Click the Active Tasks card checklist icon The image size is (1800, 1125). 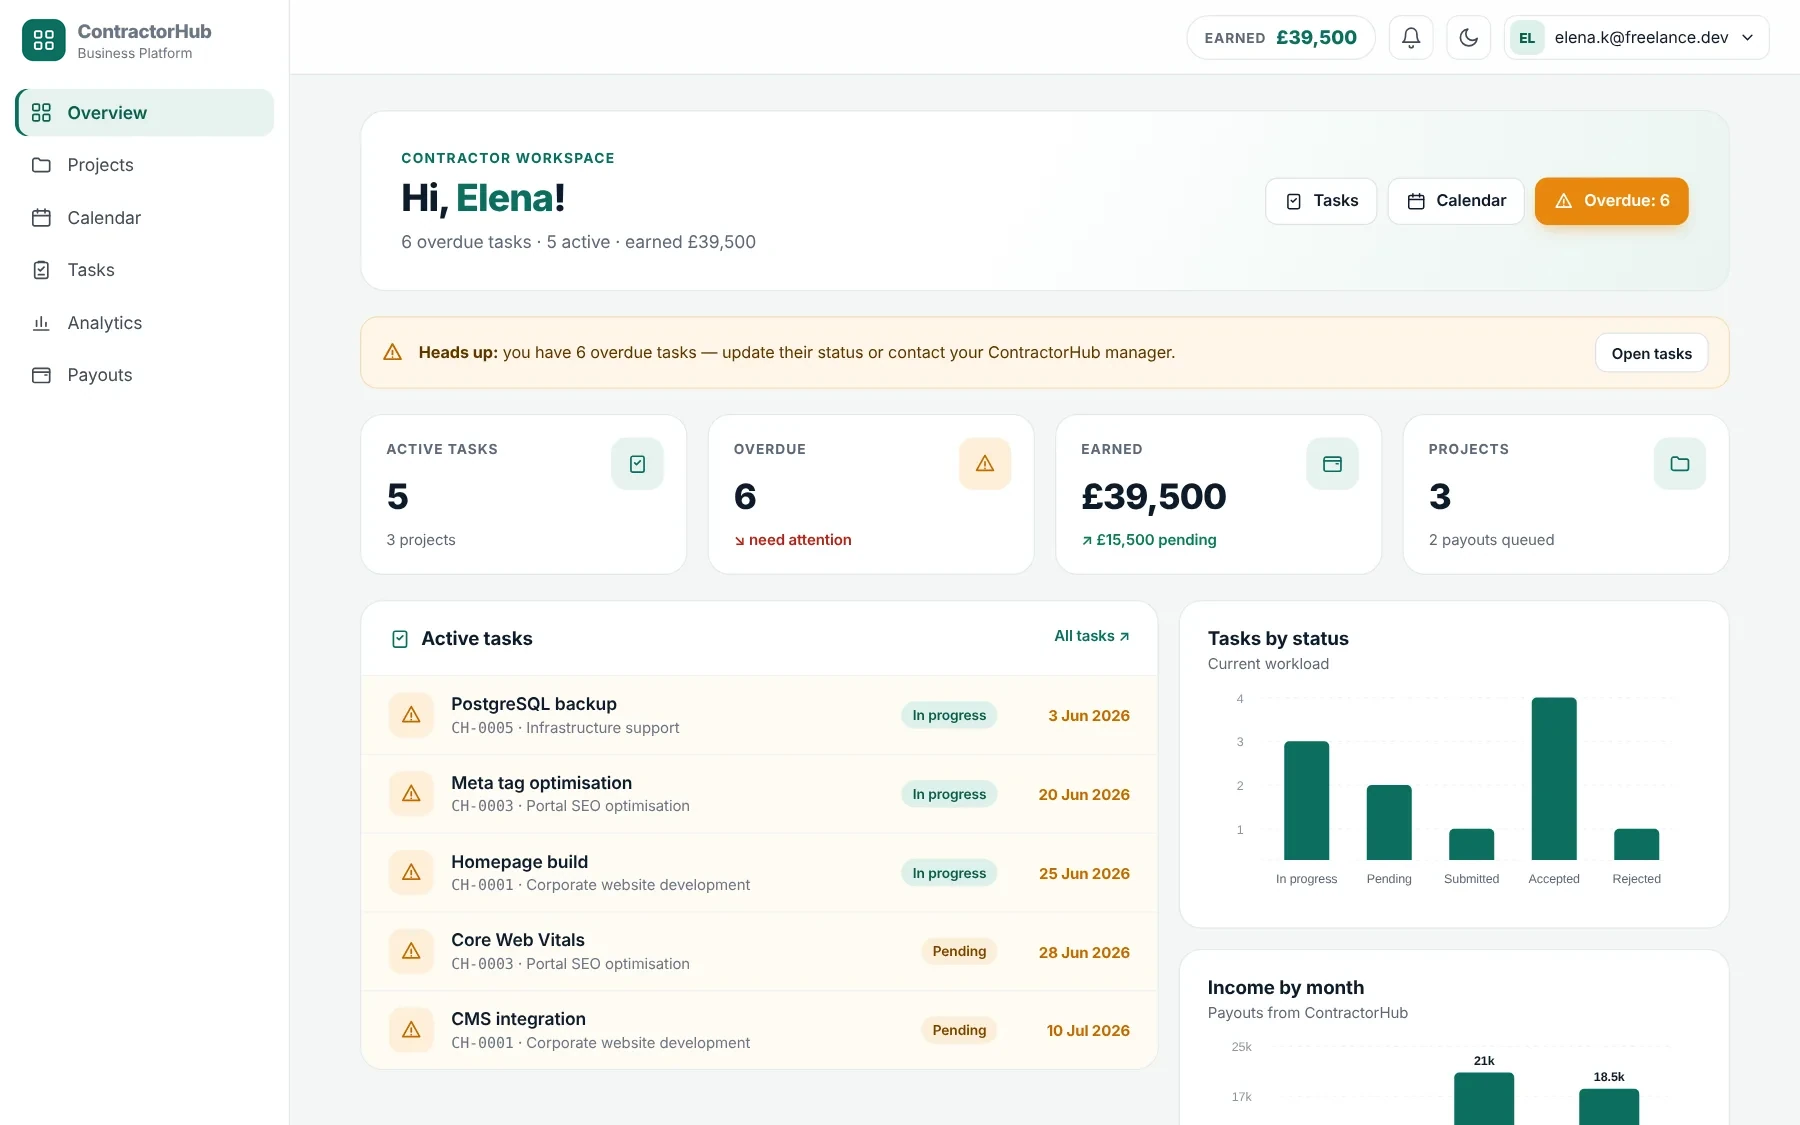tap(637, 464)
